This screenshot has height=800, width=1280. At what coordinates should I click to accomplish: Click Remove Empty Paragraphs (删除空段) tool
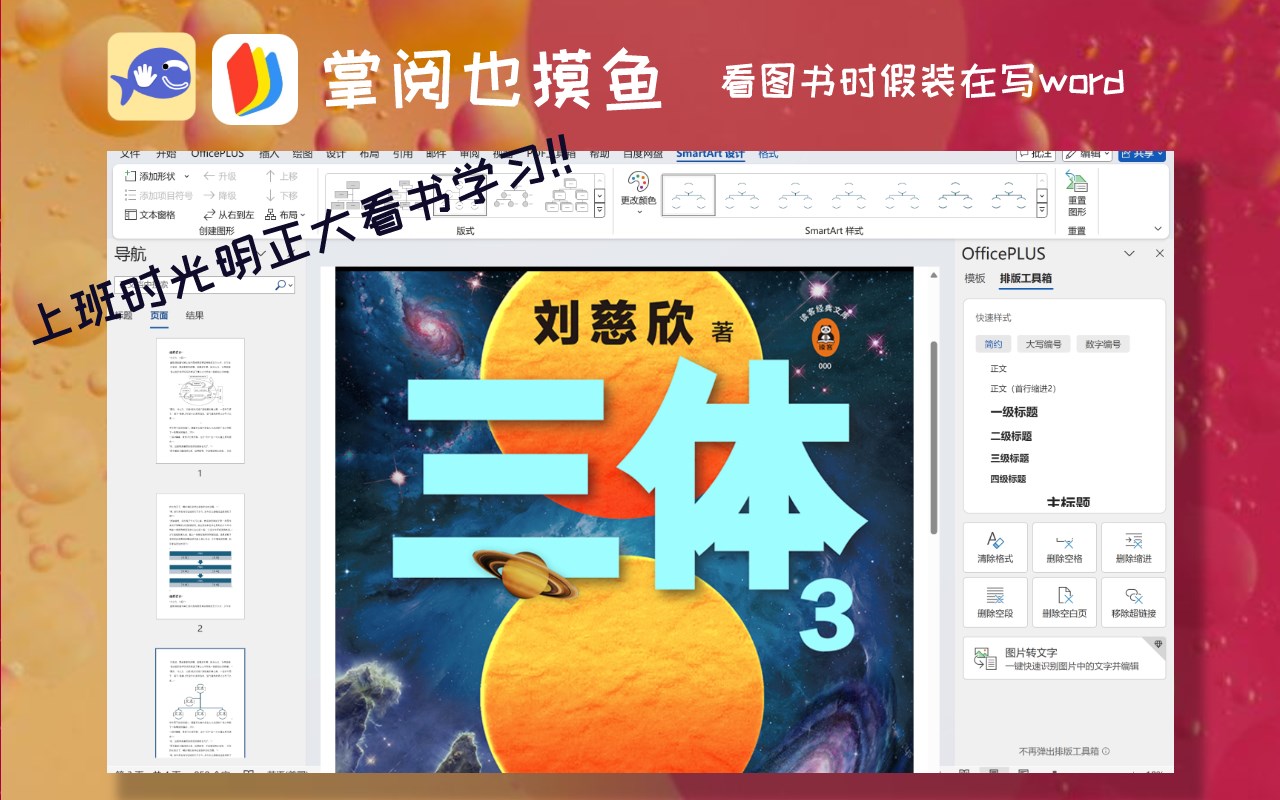point(995,602)
